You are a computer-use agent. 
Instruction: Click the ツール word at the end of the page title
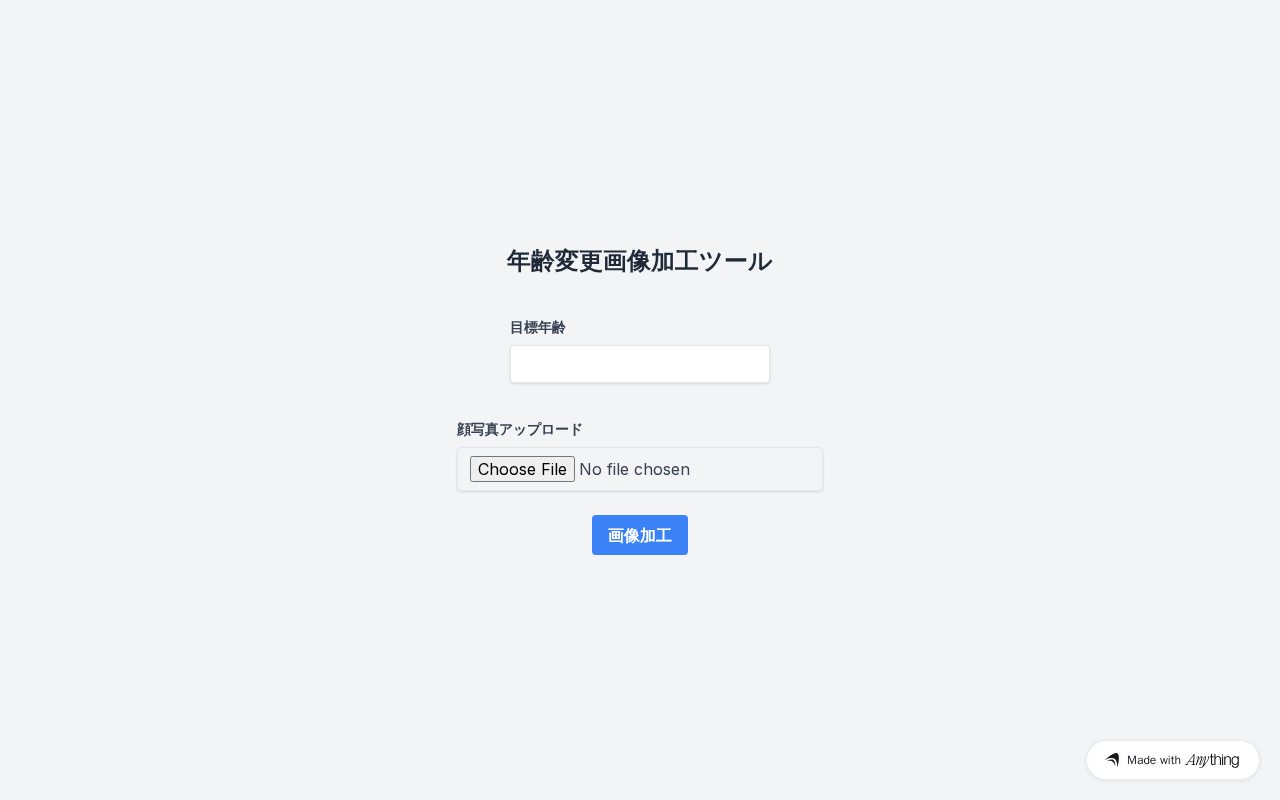click(x=735, y=261)
